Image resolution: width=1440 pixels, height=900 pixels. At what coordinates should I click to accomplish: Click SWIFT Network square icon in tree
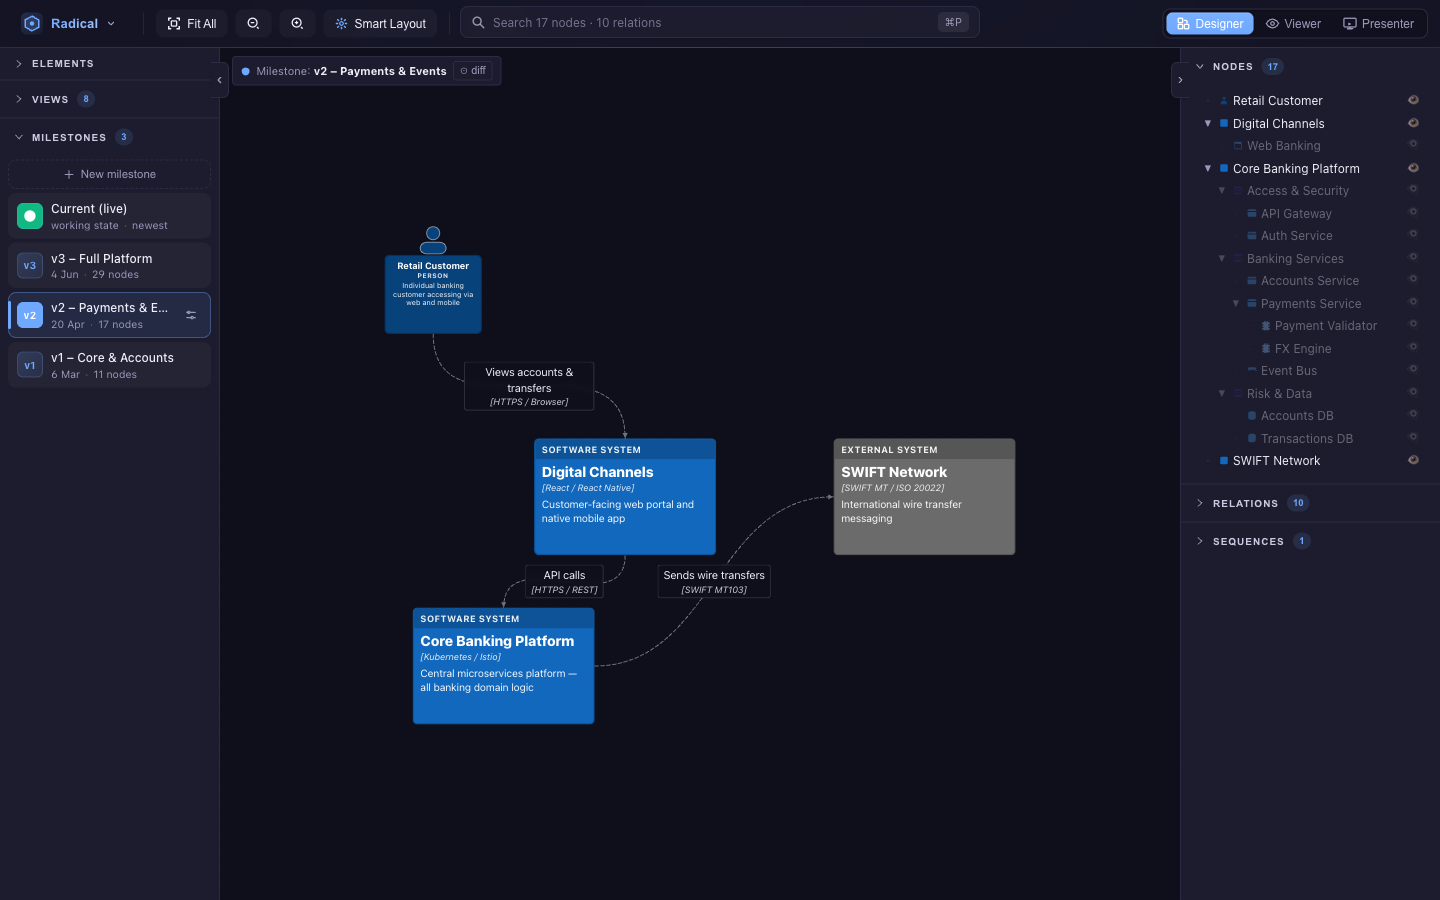[x=1224, y=461]
